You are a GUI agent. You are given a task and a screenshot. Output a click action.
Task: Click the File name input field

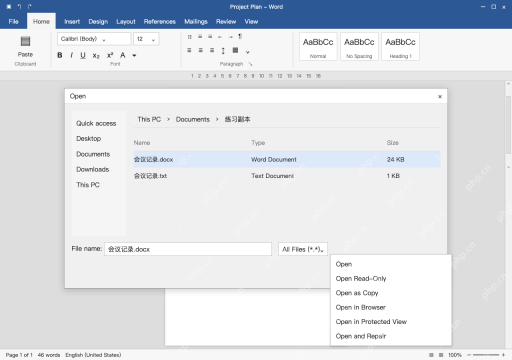tap(188, 249)
